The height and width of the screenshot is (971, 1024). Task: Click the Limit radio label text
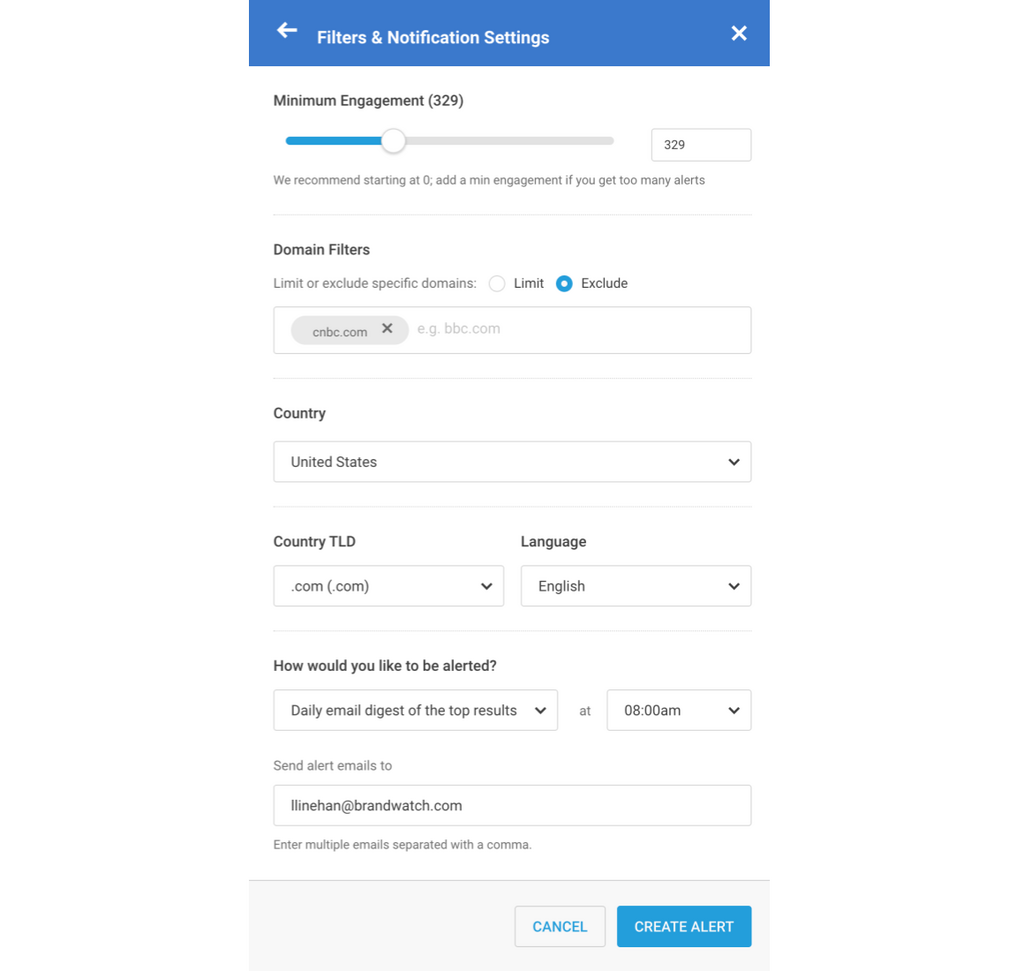click(x=529, y=284)
